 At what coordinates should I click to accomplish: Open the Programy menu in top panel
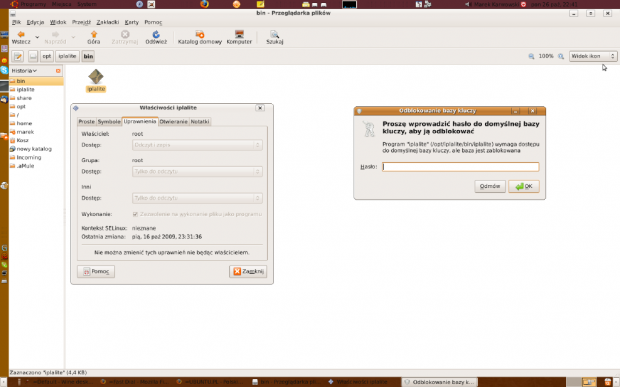pyautogui.click(x=33, y=4)
